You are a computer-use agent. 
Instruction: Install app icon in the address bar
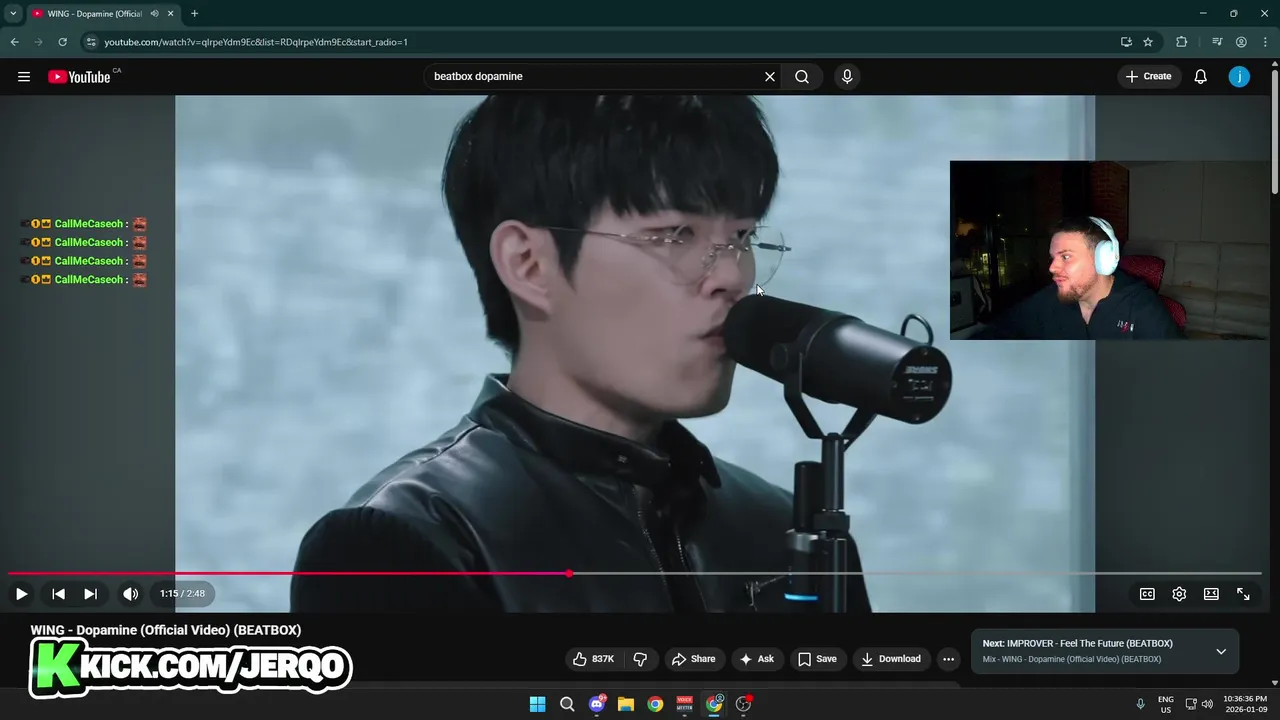(x=1126, y=42)
